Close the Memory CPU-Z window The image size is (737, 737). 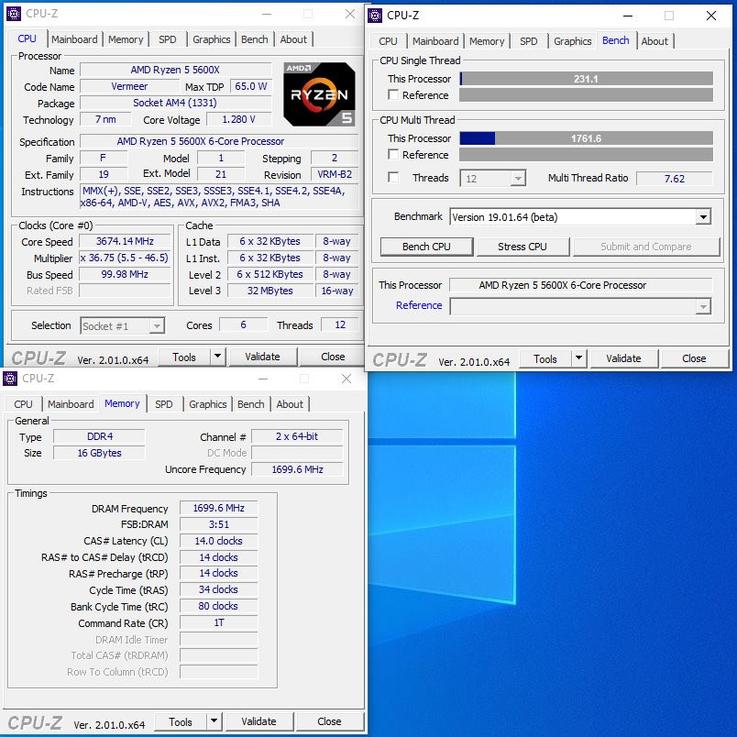tap(346, 379)
